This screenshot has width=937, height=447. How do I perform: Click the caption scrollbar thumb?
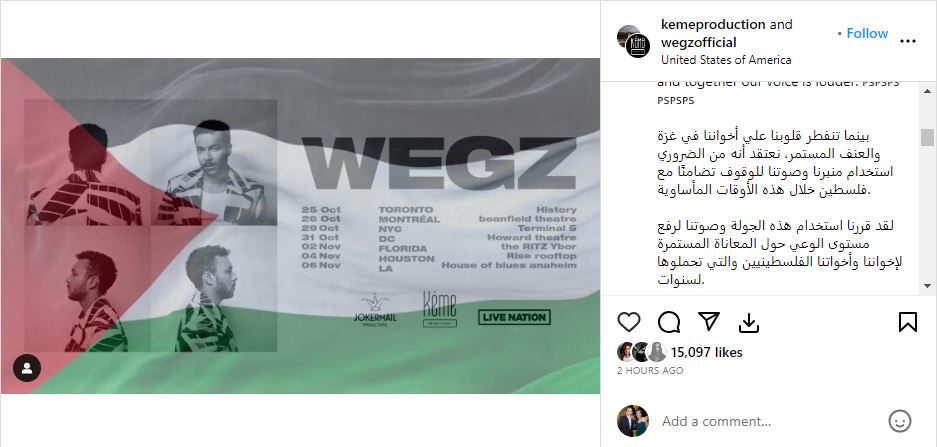point(927,137)
